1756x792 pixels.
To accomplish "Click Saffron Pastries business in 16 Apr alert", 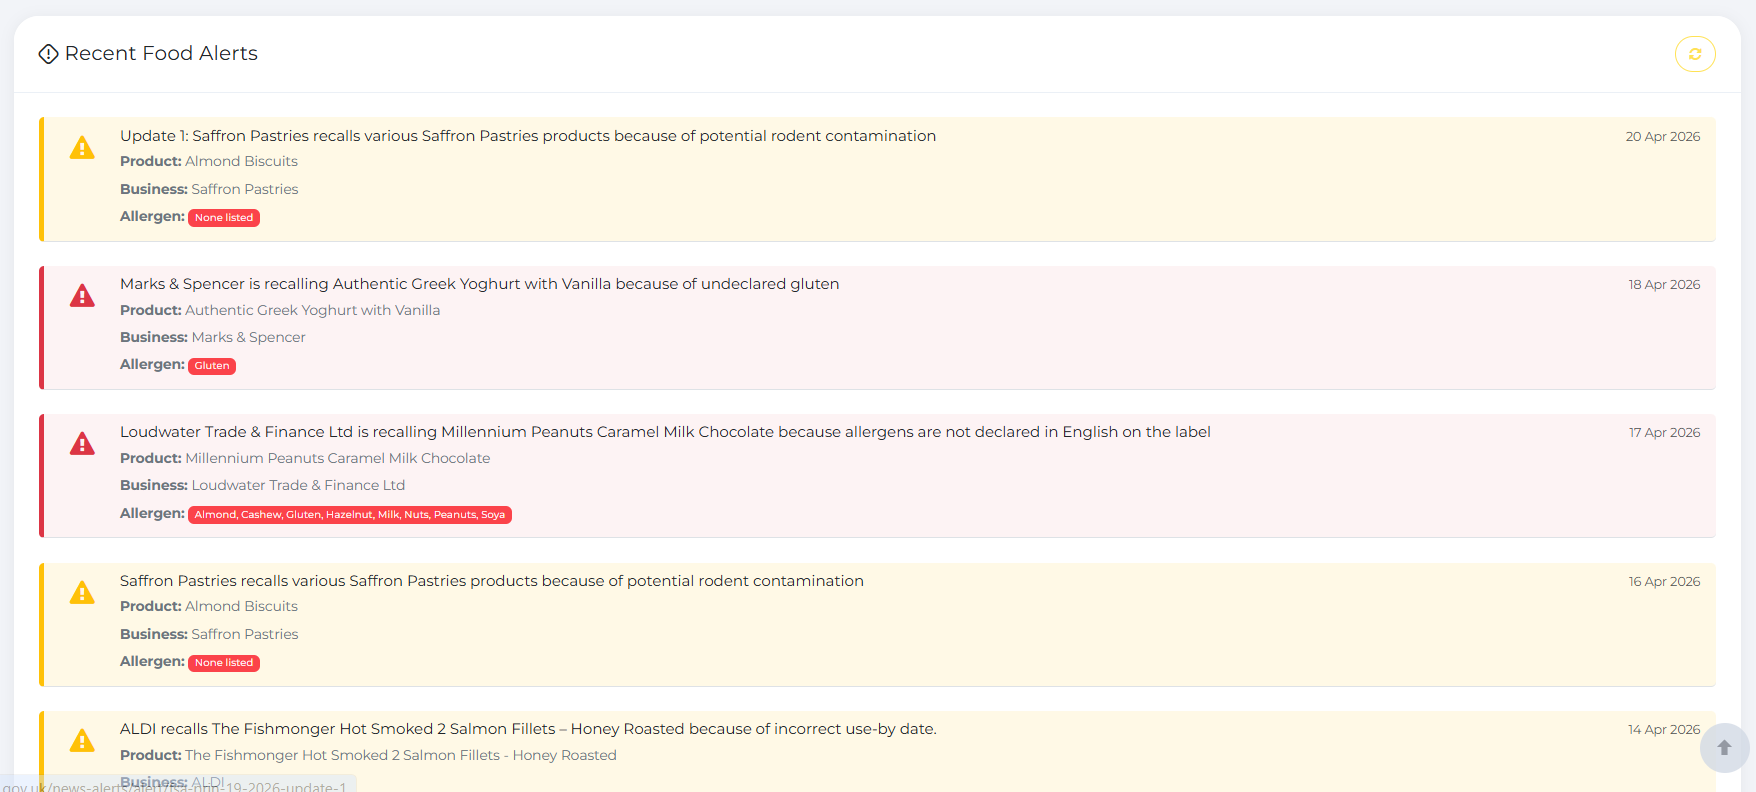I will (x=245, y=634).
